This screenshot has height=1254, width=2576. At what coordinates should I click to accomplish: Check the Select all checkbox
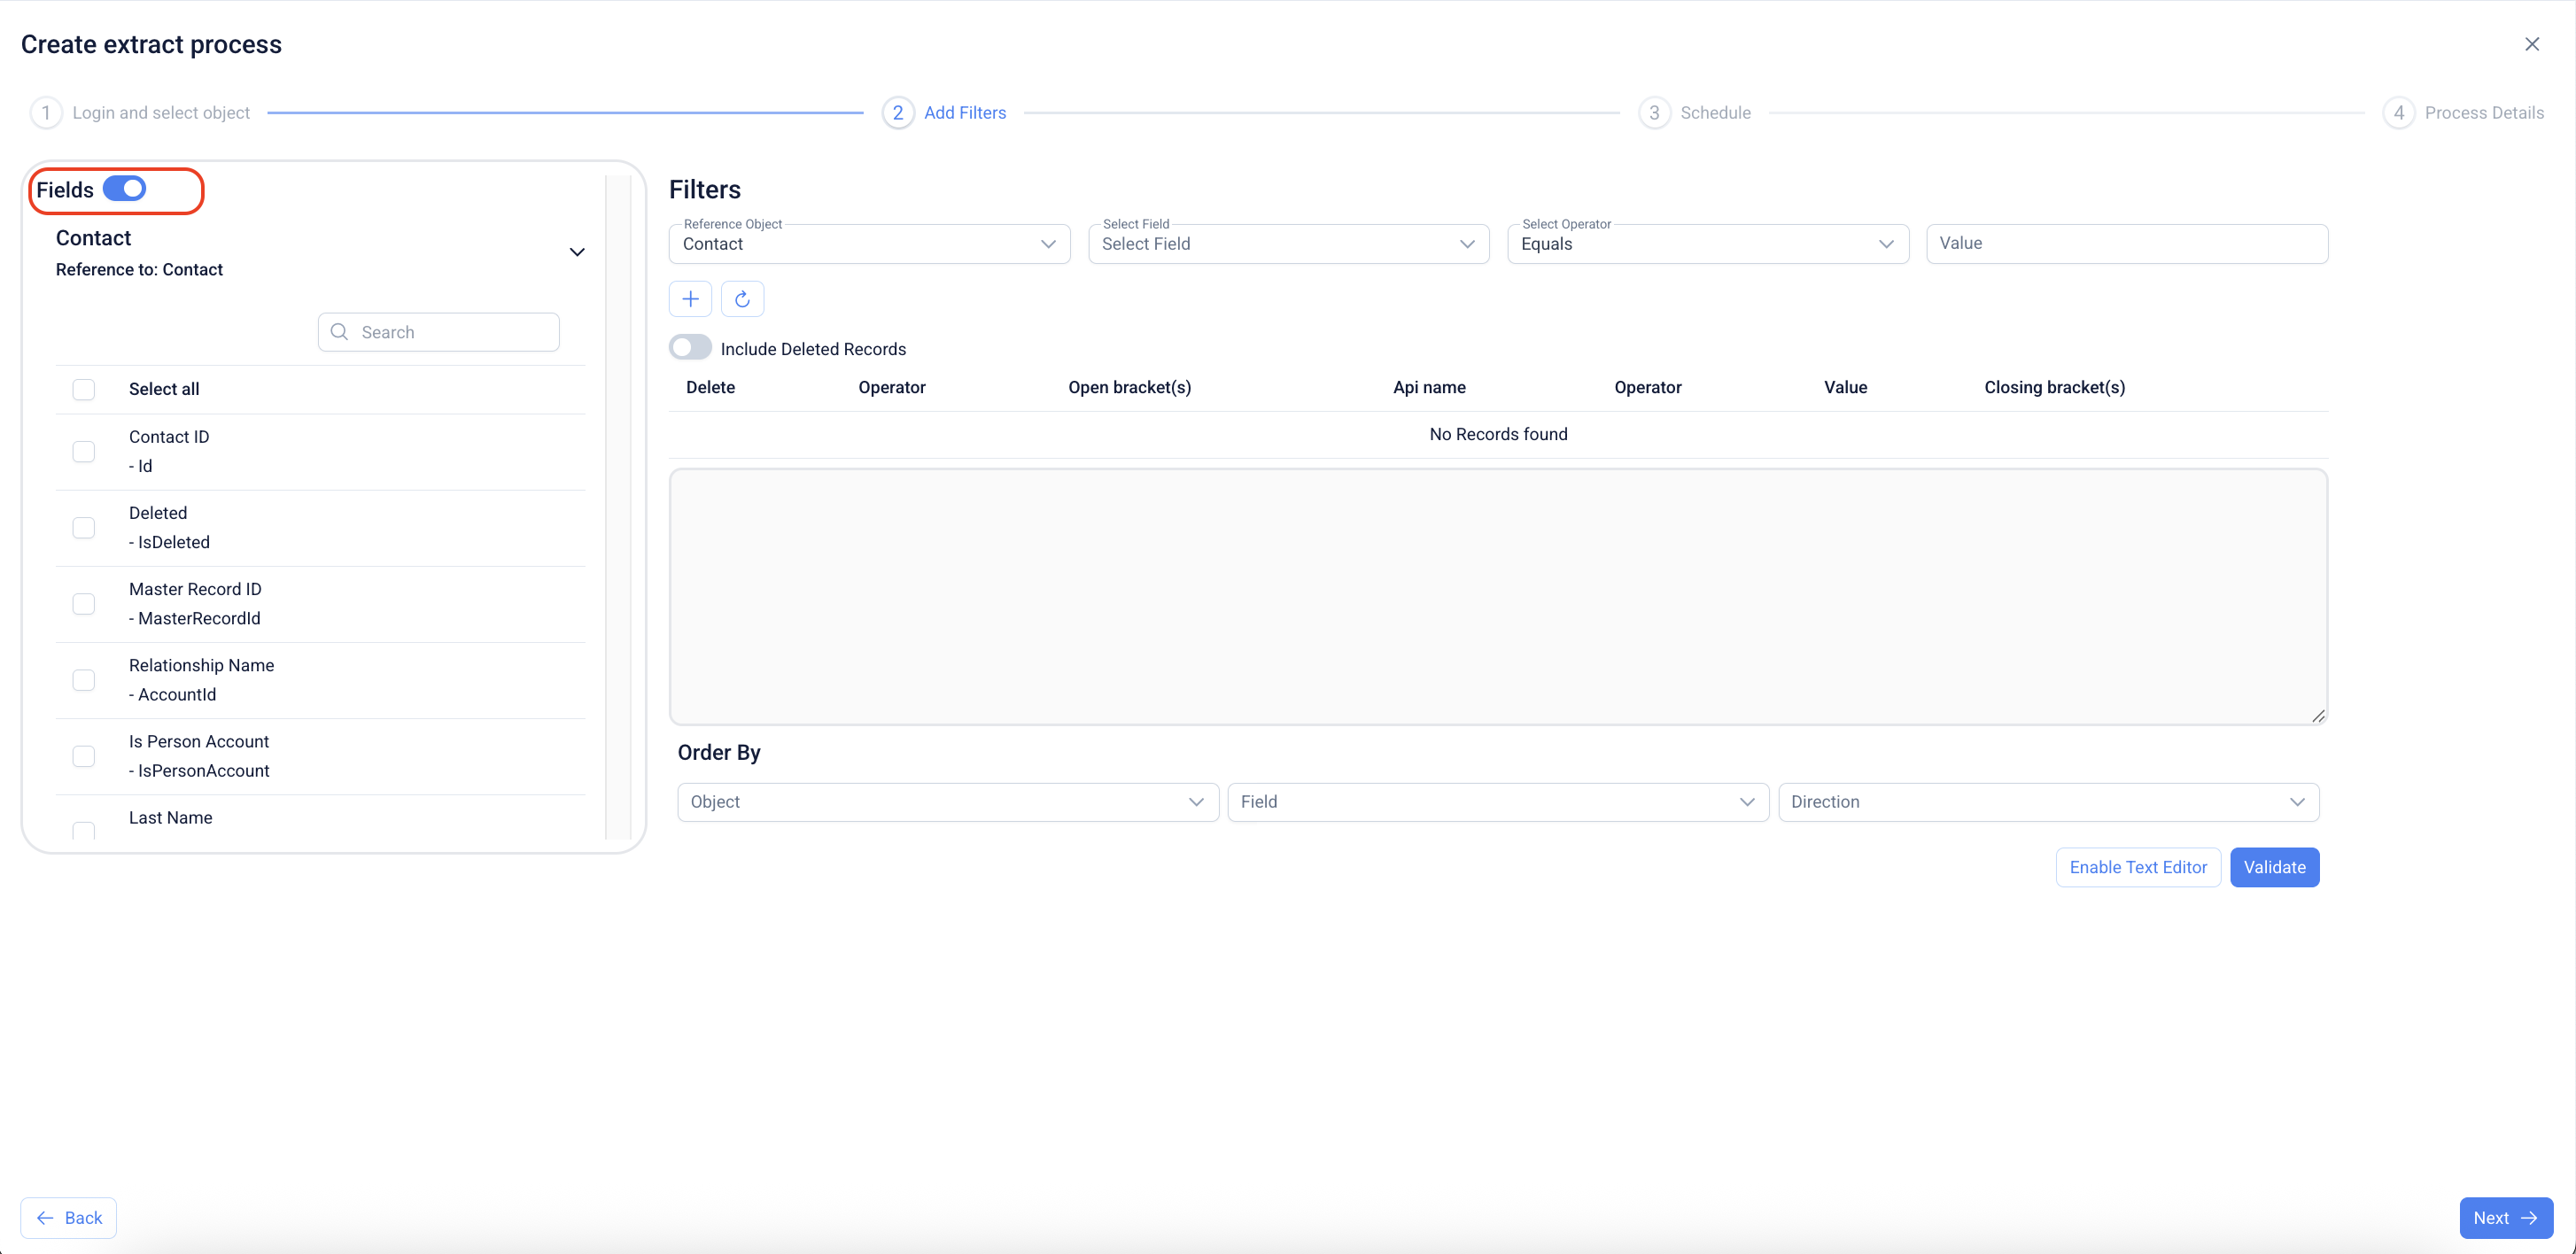[x=84, y=389]
